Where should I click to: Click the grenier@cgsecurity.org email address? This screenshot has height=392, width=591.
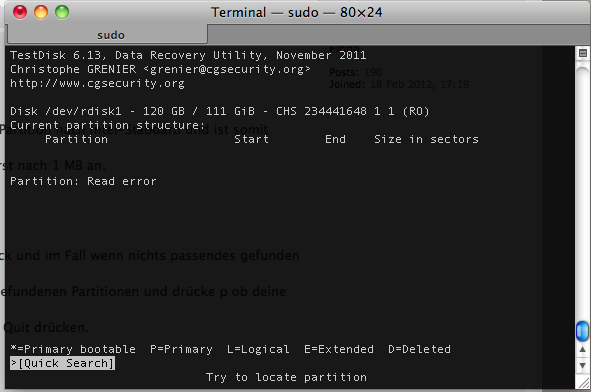[x=227, y=69]
